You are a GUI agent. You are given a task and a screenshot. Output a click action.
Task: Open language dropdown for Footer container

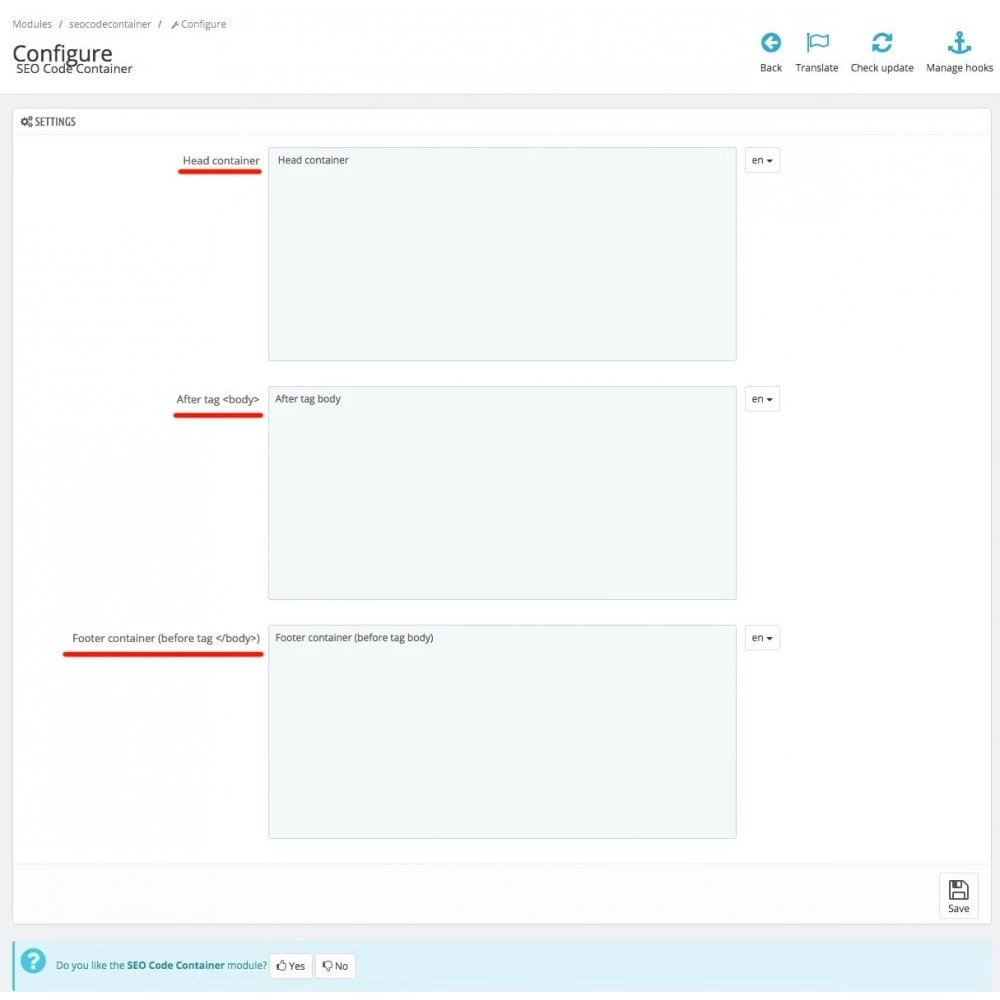click(x=762, y=637)
